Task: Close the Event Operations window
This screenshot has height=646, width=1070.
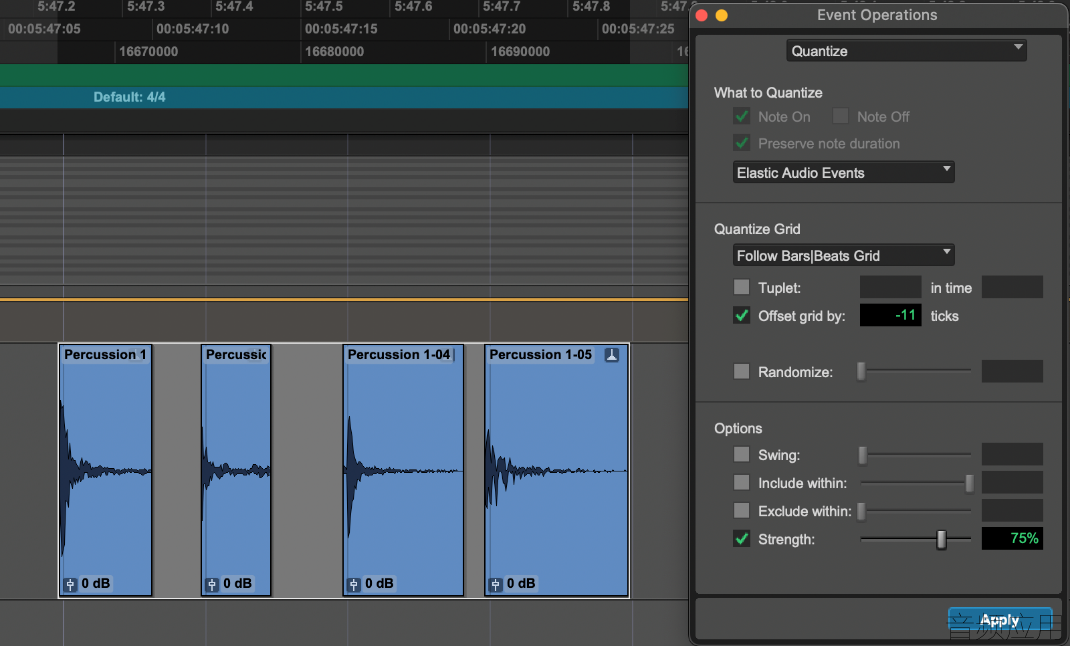Action: tap(702, 16)
